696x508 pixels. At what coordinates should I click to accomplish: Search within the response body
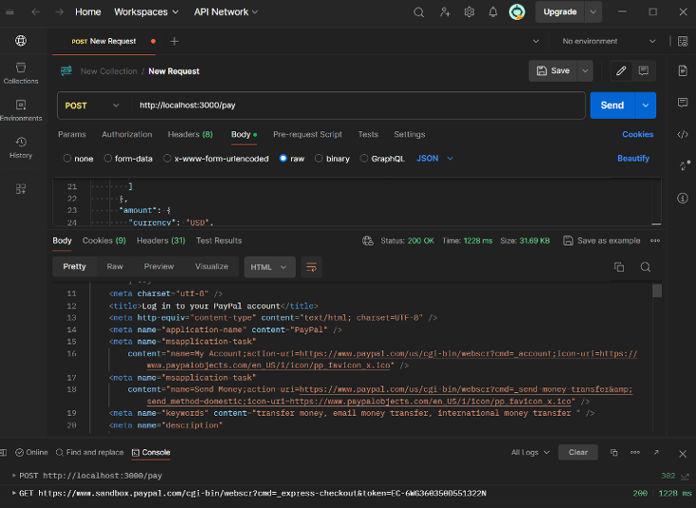click(x=645, y=267)
